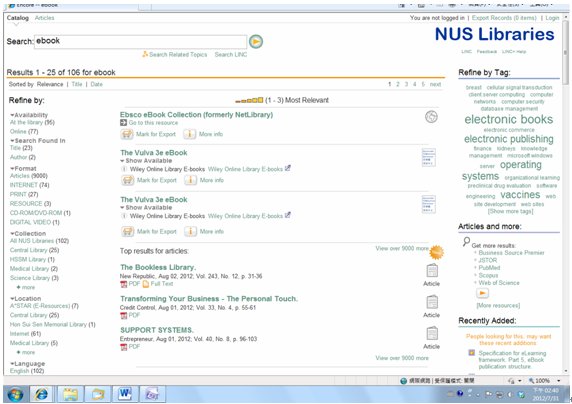The width and height of the screenshot is (572, 404).
Task: Open Word from the taskbar
Action: [x=125, y=395]
